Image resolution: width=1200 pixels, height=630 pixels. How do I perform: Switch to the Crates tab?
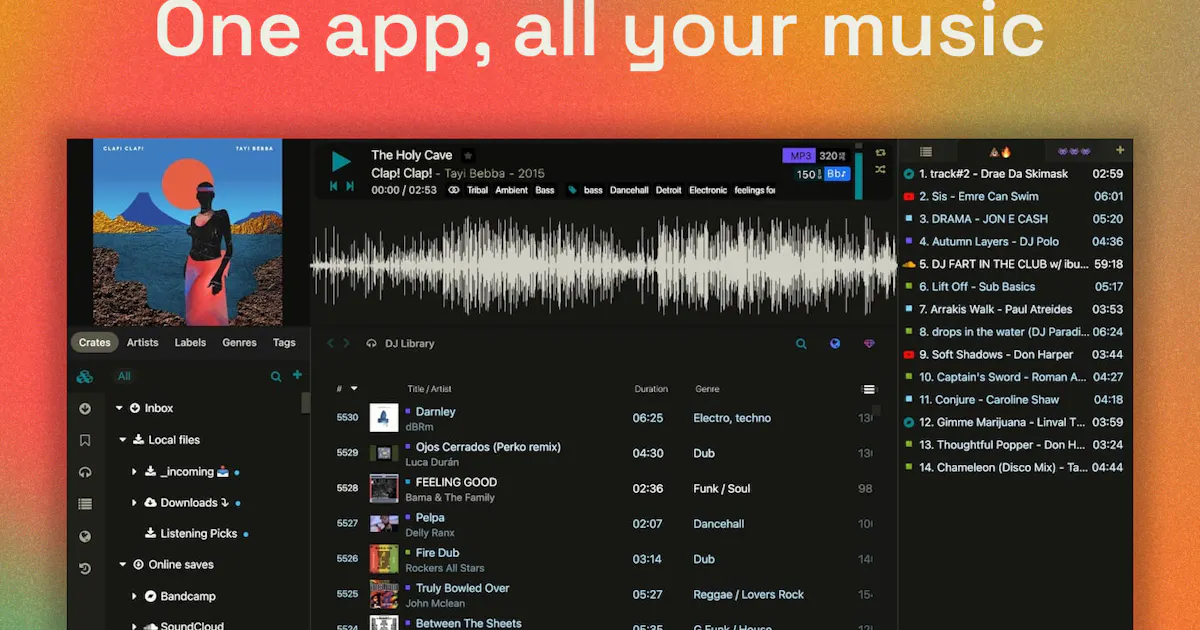point(95,342)
